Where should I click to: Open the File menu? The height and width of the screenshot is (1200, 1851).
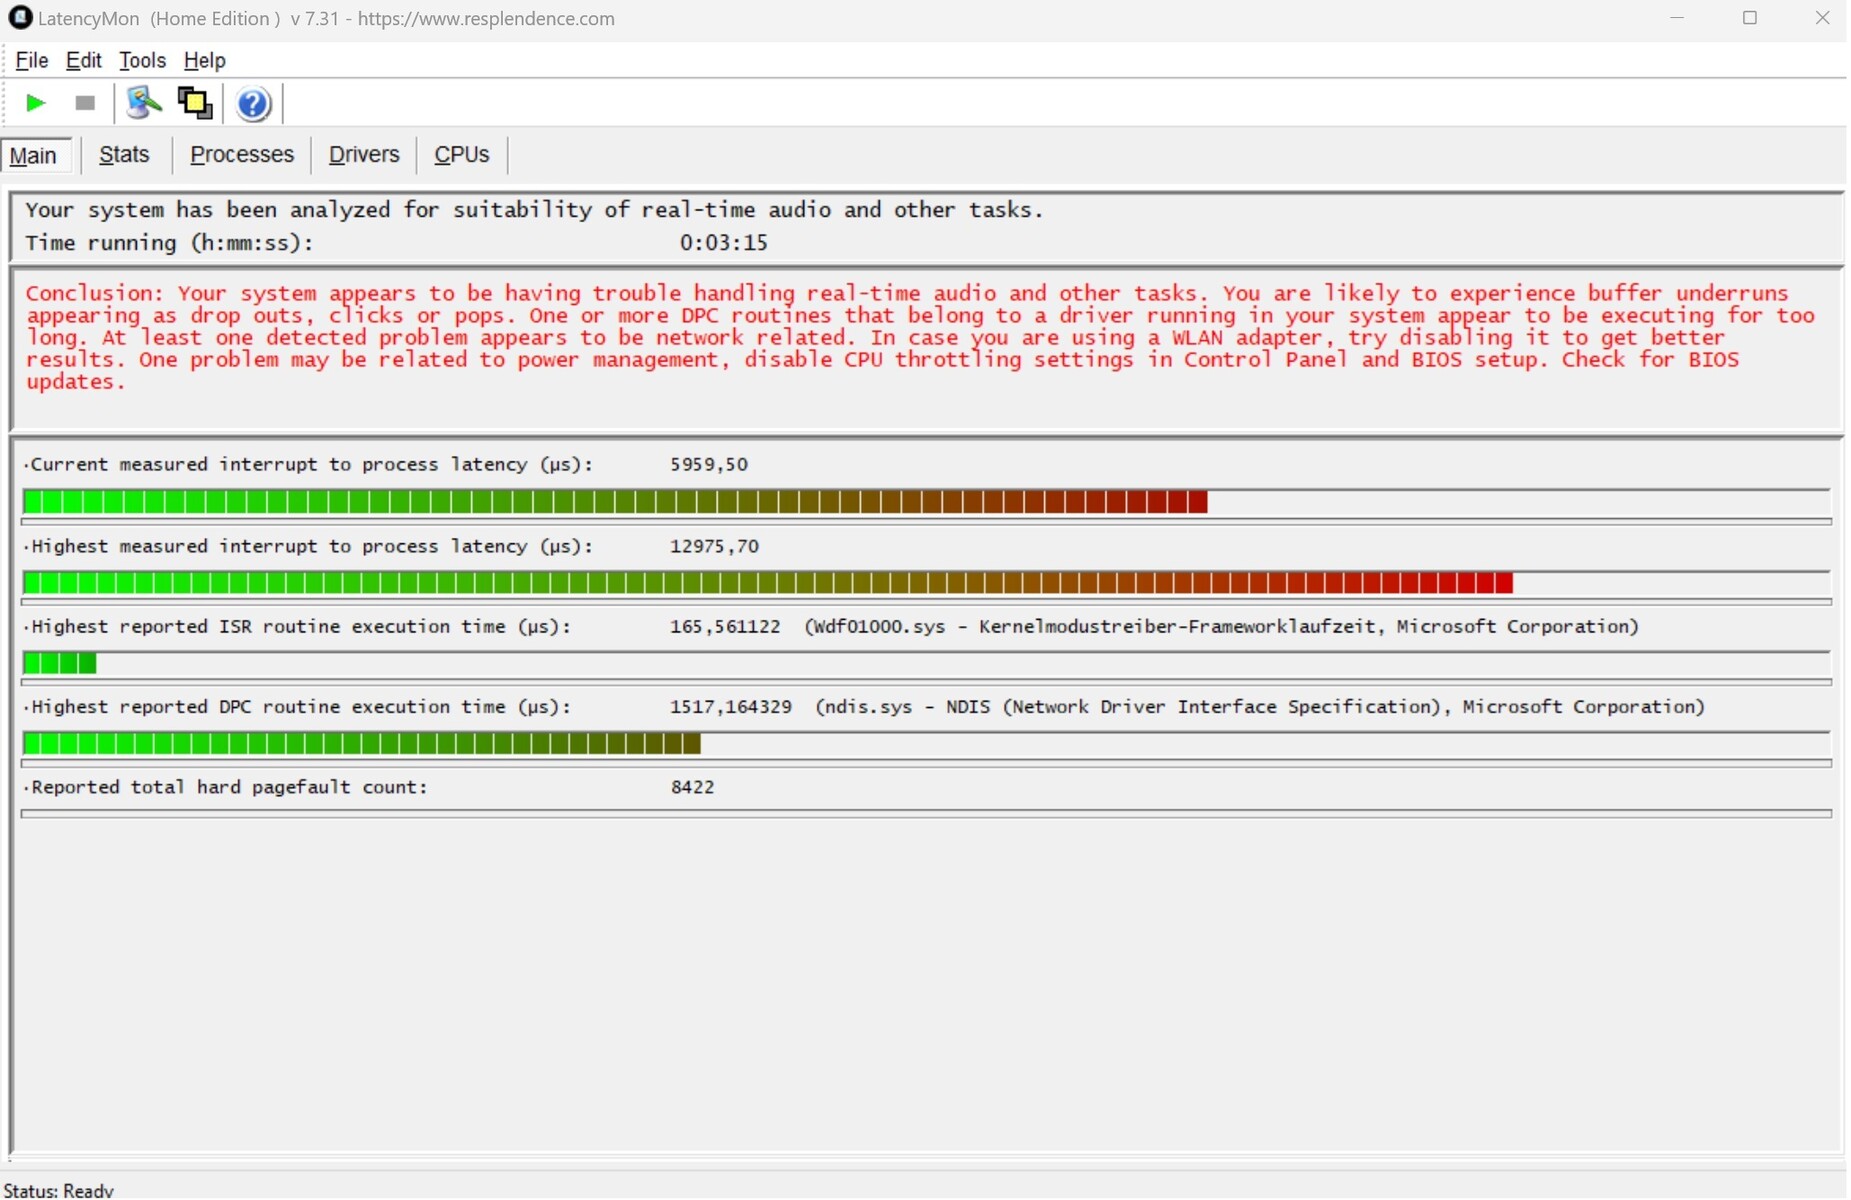[x=32, y=60]
